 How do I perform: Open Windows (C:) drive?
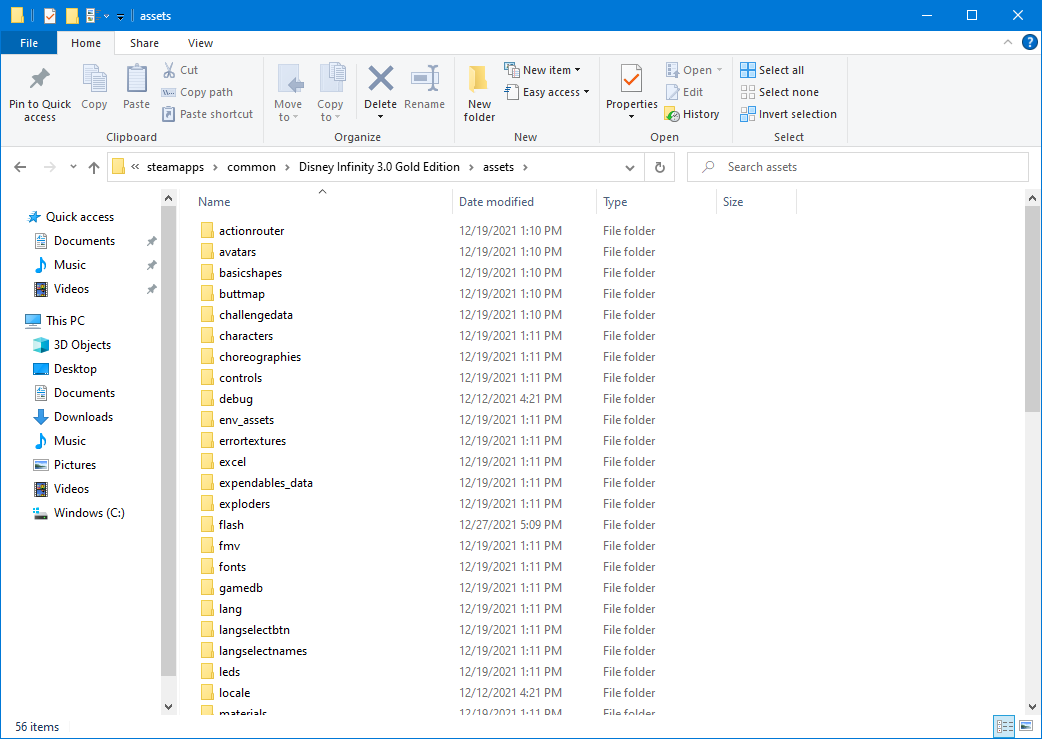coord(78,512)
